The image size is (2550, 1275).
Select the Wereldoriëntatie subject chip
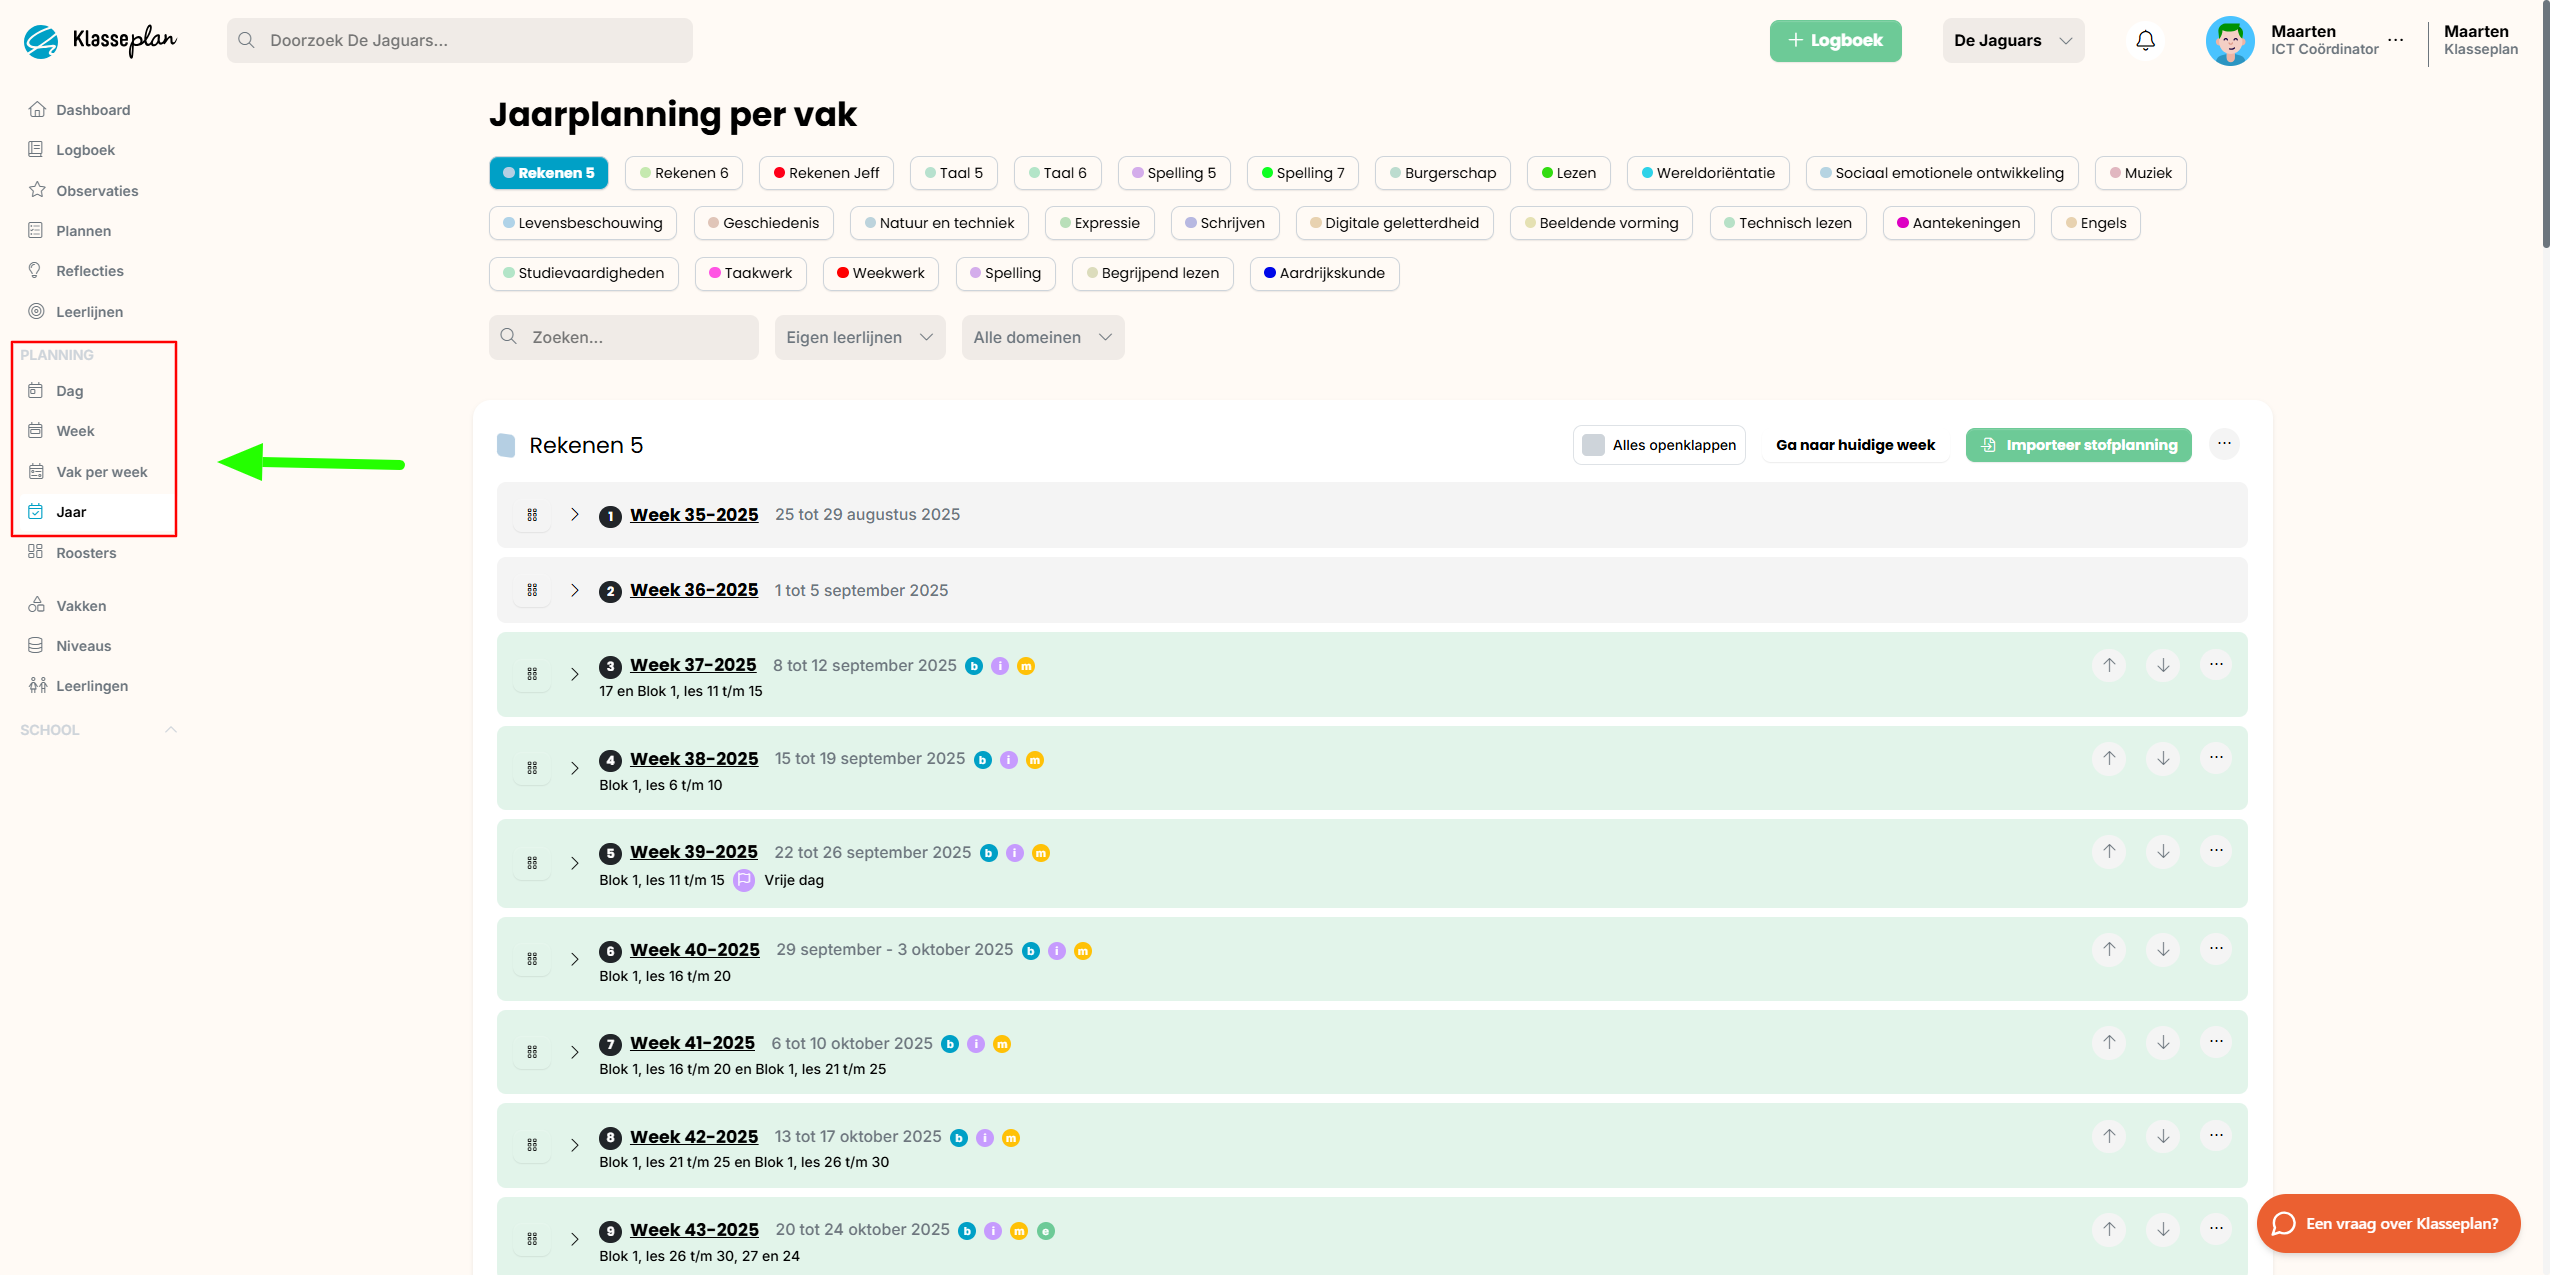click(x=1707, y=173)
